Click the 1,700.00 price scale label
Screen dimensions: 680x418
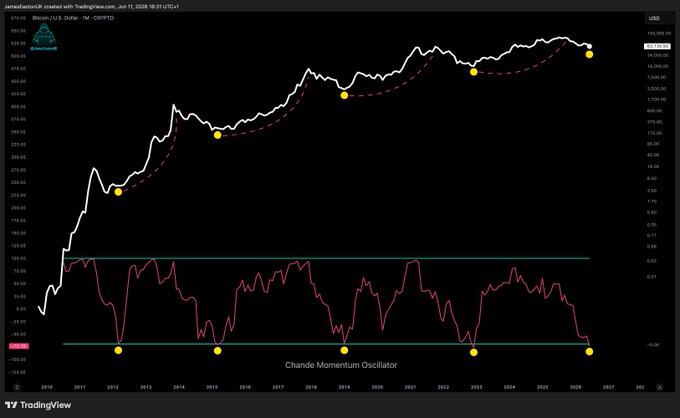659,99
